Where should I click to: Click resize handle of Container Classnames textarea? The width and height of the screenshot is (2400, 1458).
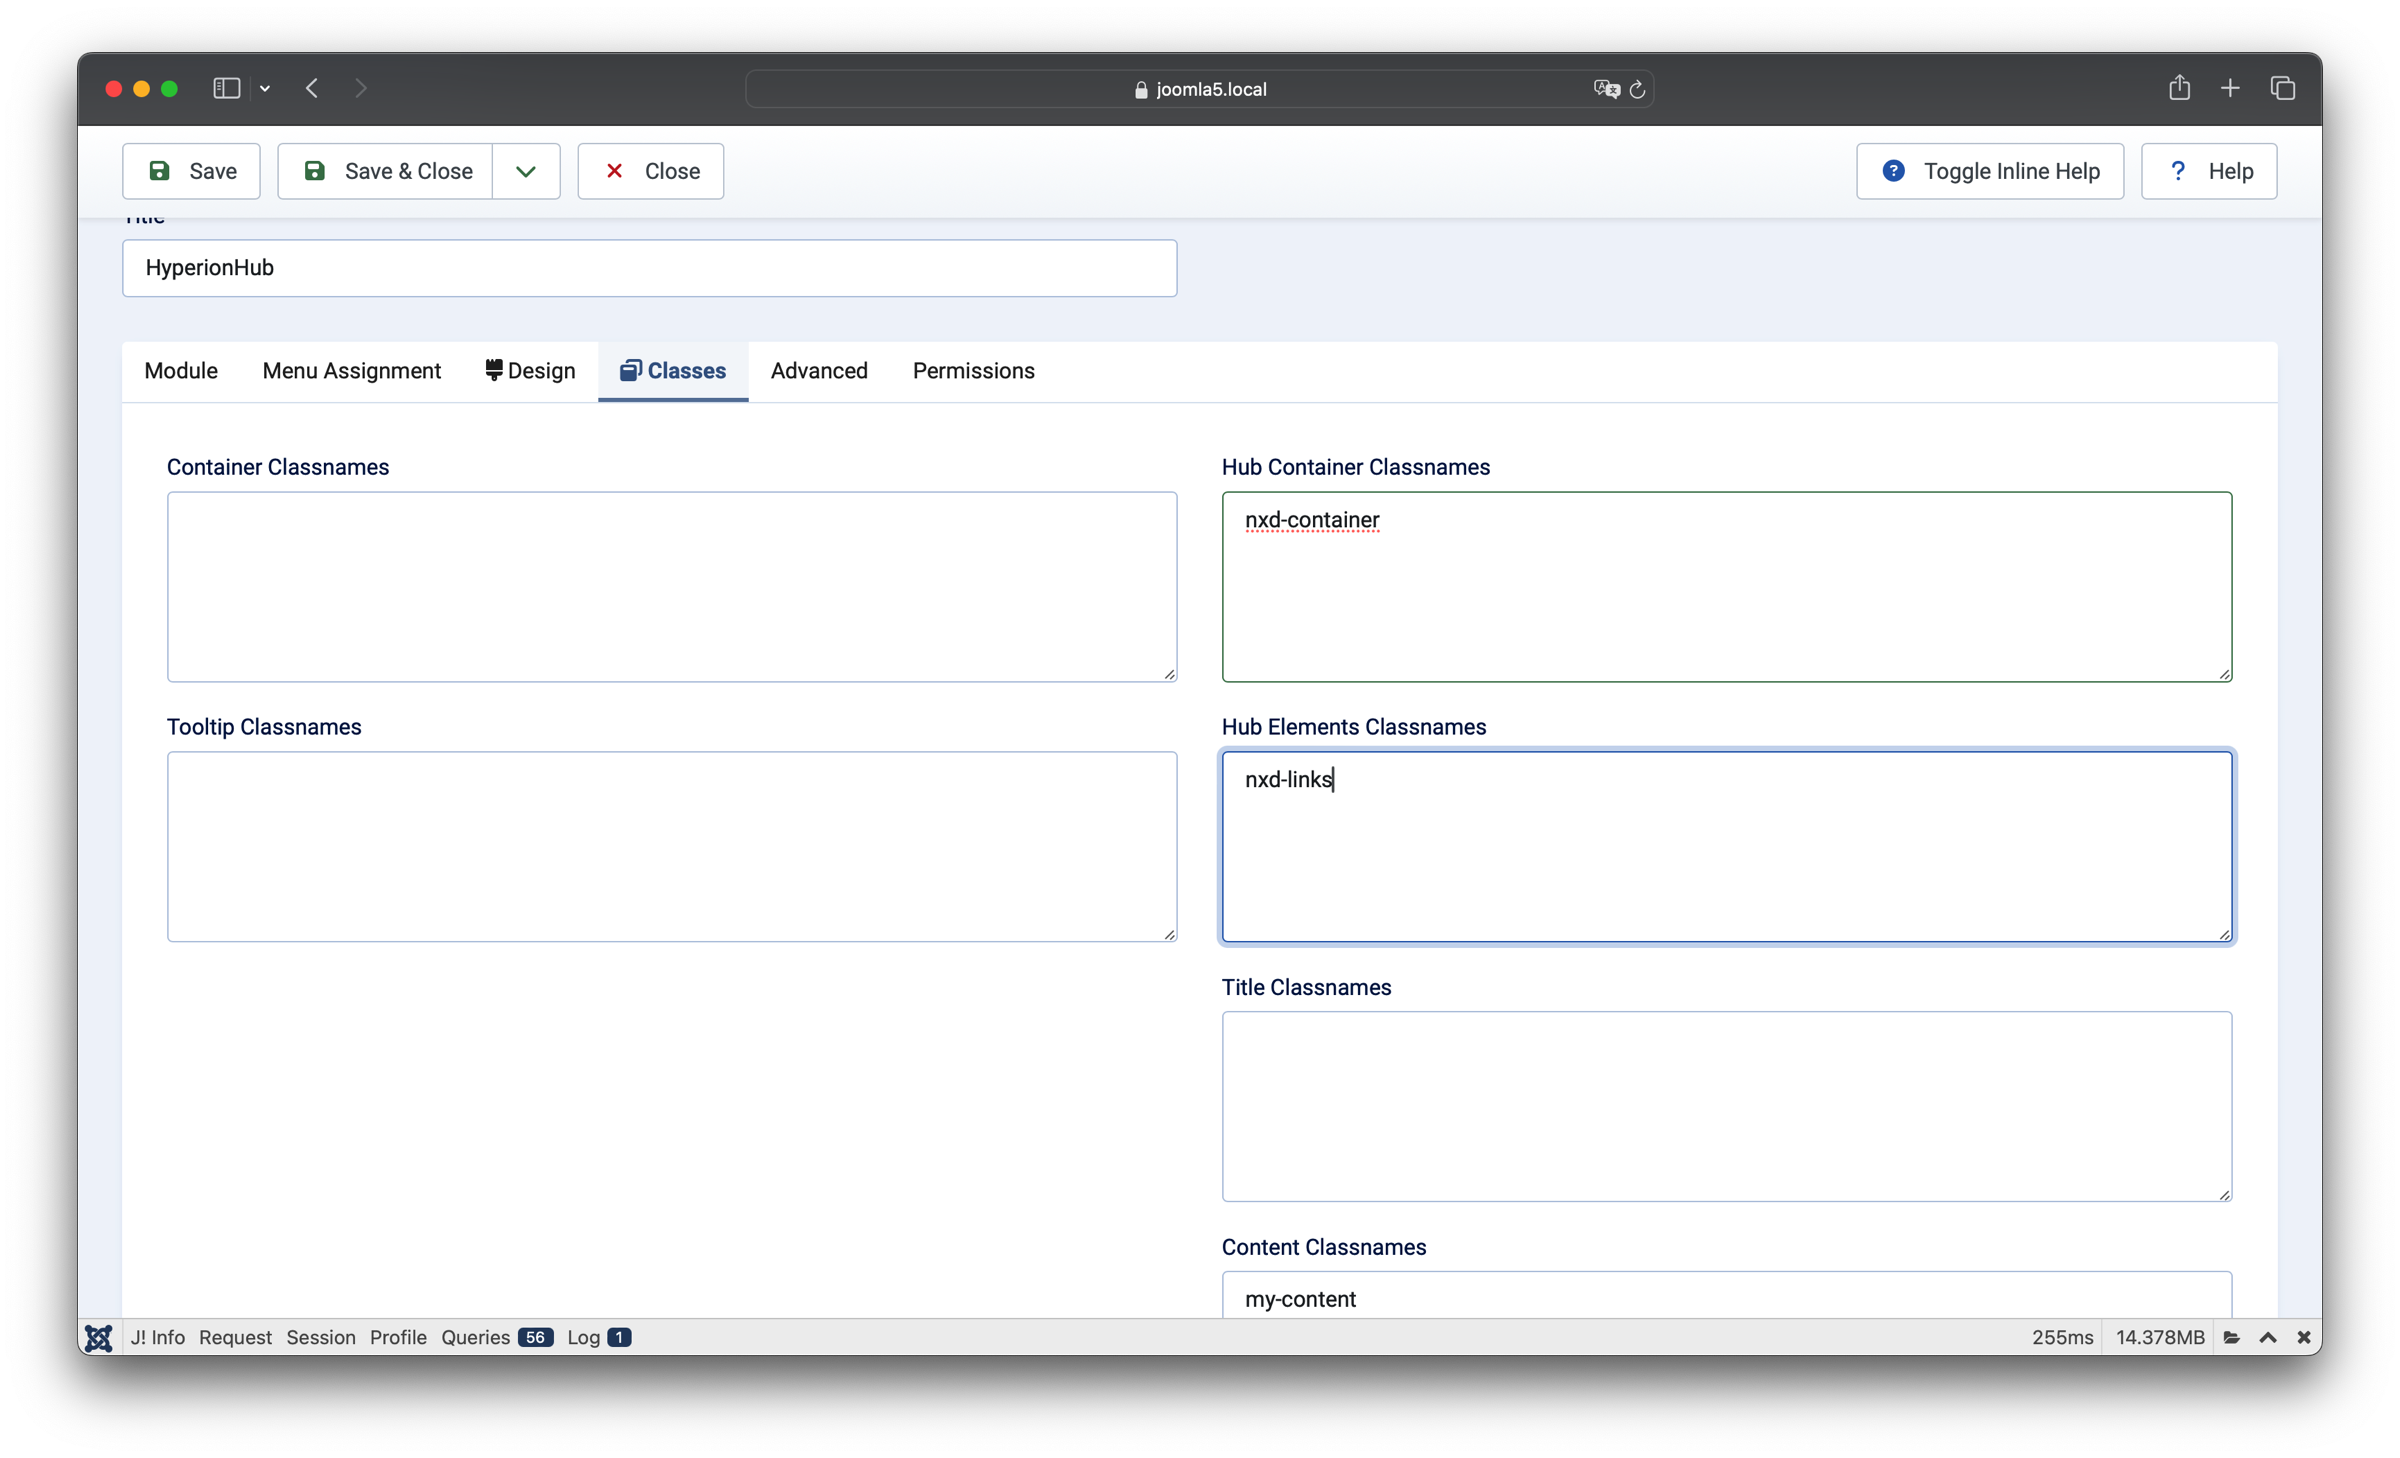1169,674
